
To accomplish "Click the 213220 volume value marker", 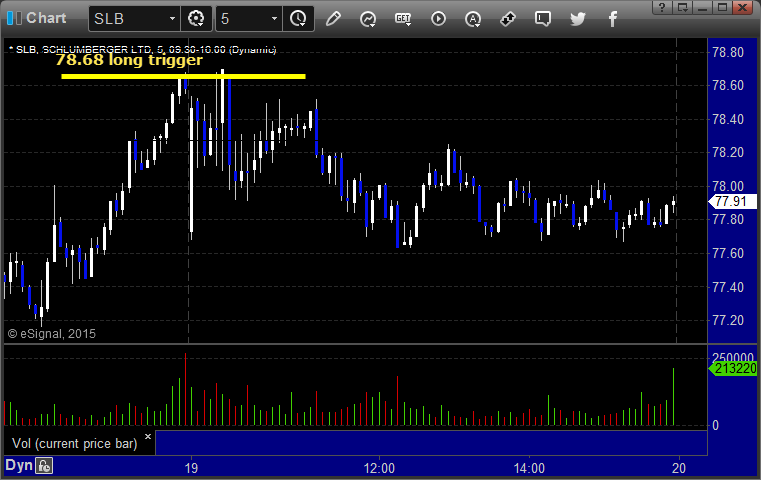I will pos(733,368).
